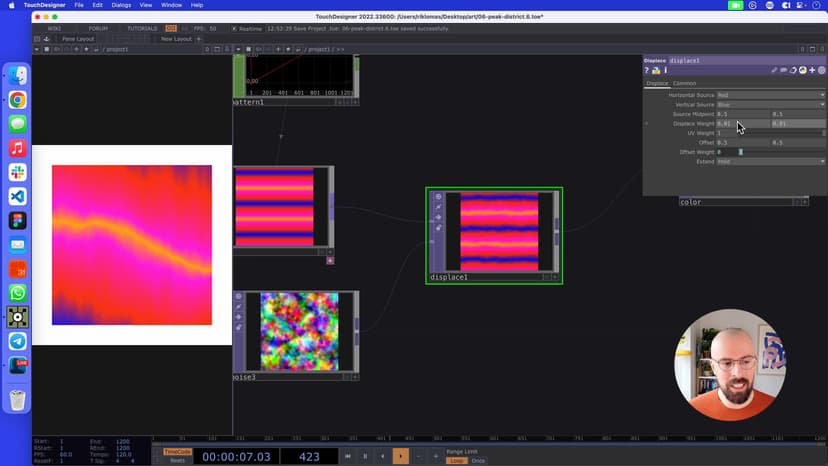828x466 pixels.
Task: Open the Dialogs menu
Action: coord(121,5)
